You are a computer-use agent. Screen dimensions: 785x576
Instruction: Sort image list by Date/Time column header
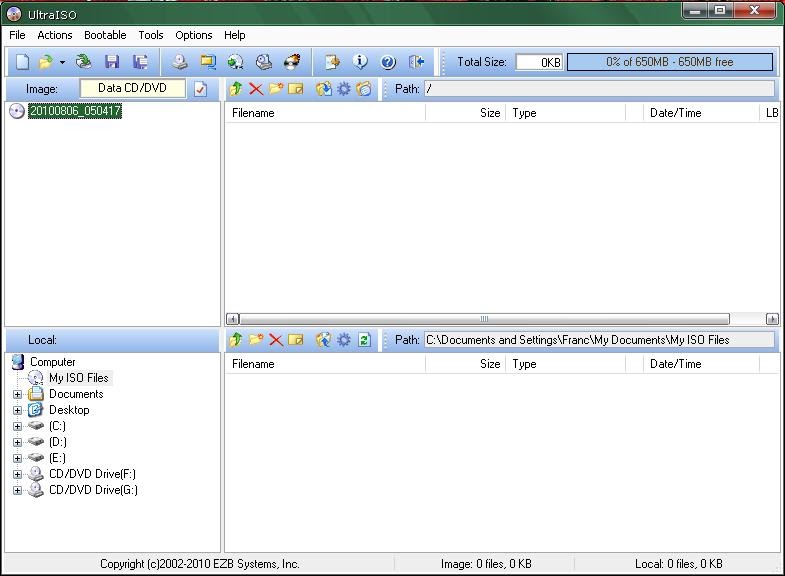tap(701, 113)
